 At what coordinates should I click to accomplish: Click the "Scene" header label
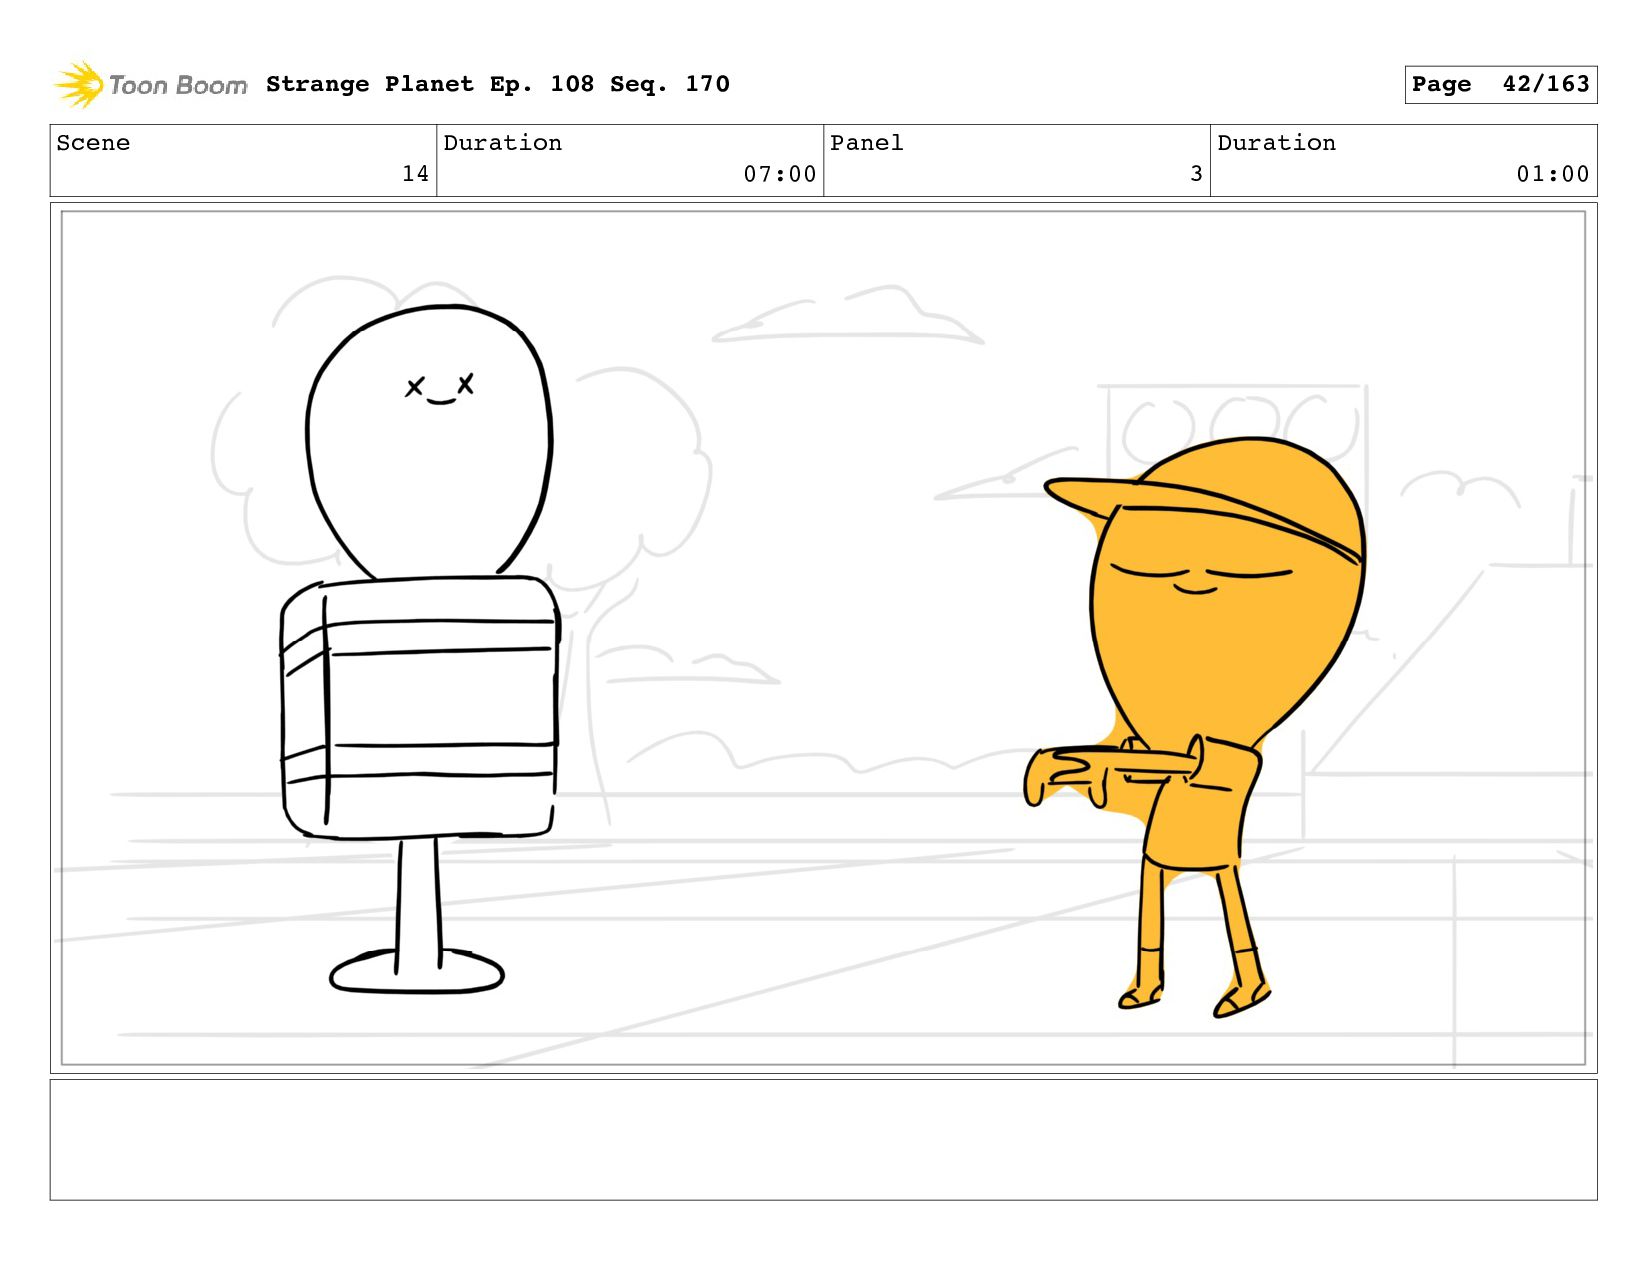tap(93, 143)
